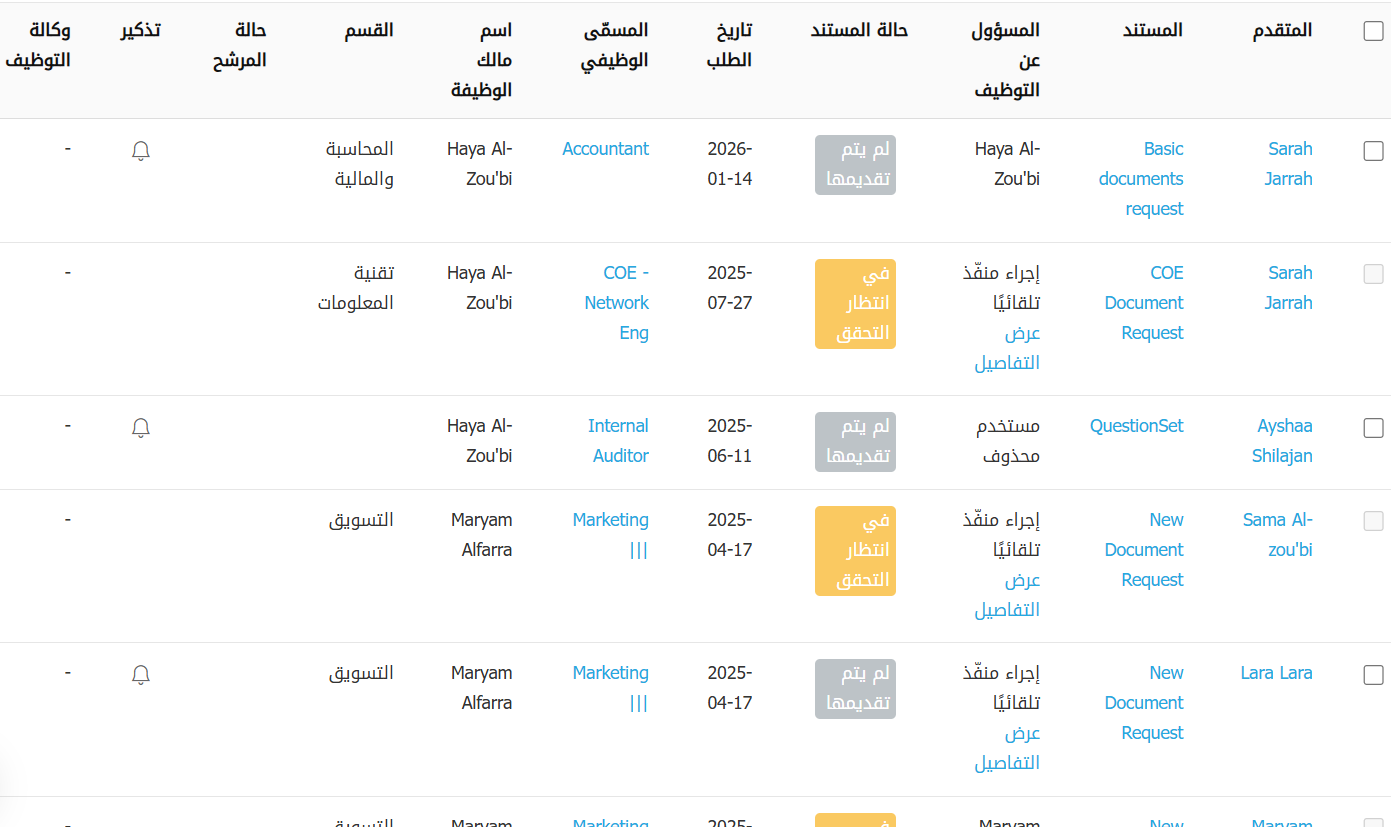This screenshot has height=827, width=1391.
Task: Open Sama Al-zou'bi's New Document Request
Action: coord(1144,550)
